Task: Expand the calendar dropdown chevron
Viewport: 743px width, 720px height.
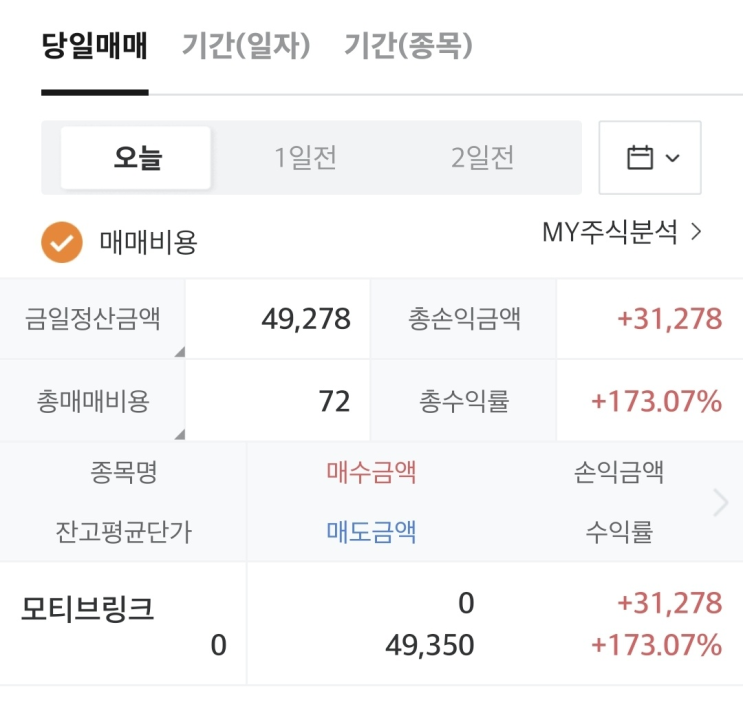Action: tap(673, 158)
